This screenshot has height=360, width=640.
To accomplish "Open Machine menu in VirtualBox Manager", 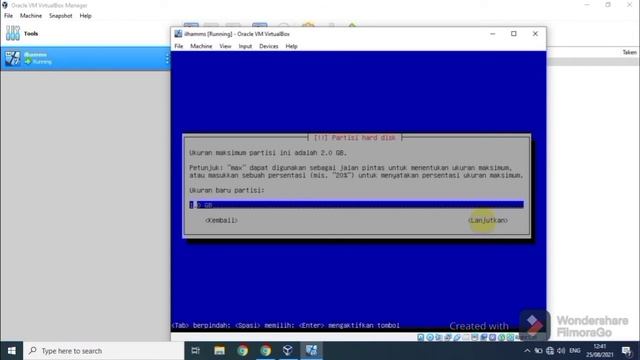I will coord(31,16).
